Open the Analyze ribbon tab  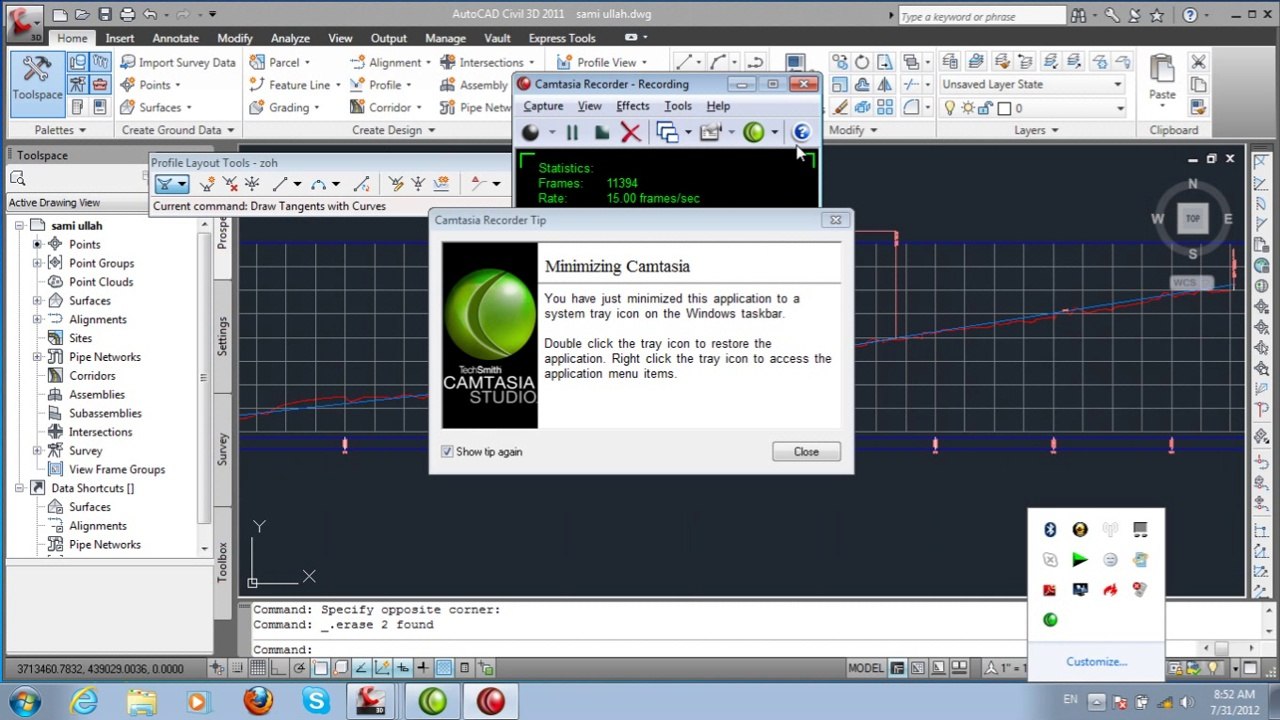pyautogui.click(x=290, y=38)
